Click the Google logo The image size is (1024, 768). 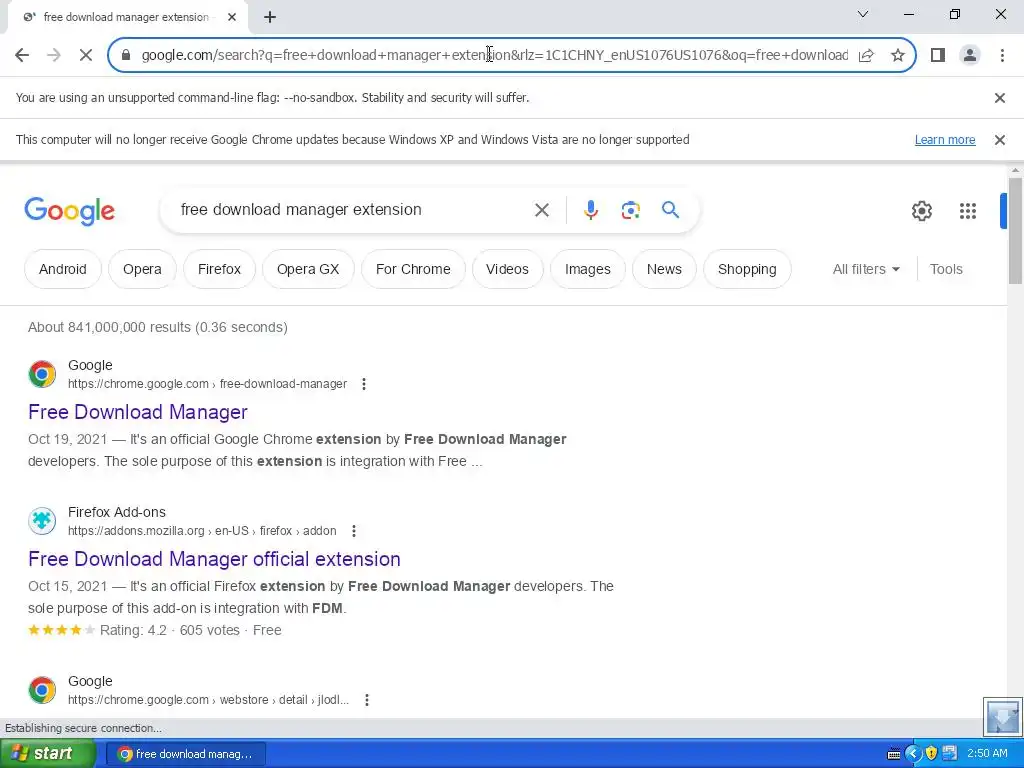[x=69, y=211]
